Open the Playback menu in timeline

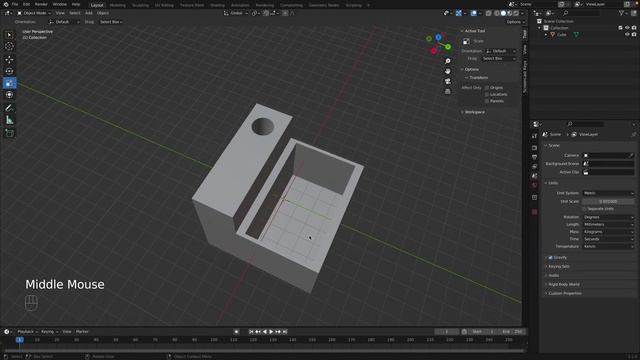(27, 332)
